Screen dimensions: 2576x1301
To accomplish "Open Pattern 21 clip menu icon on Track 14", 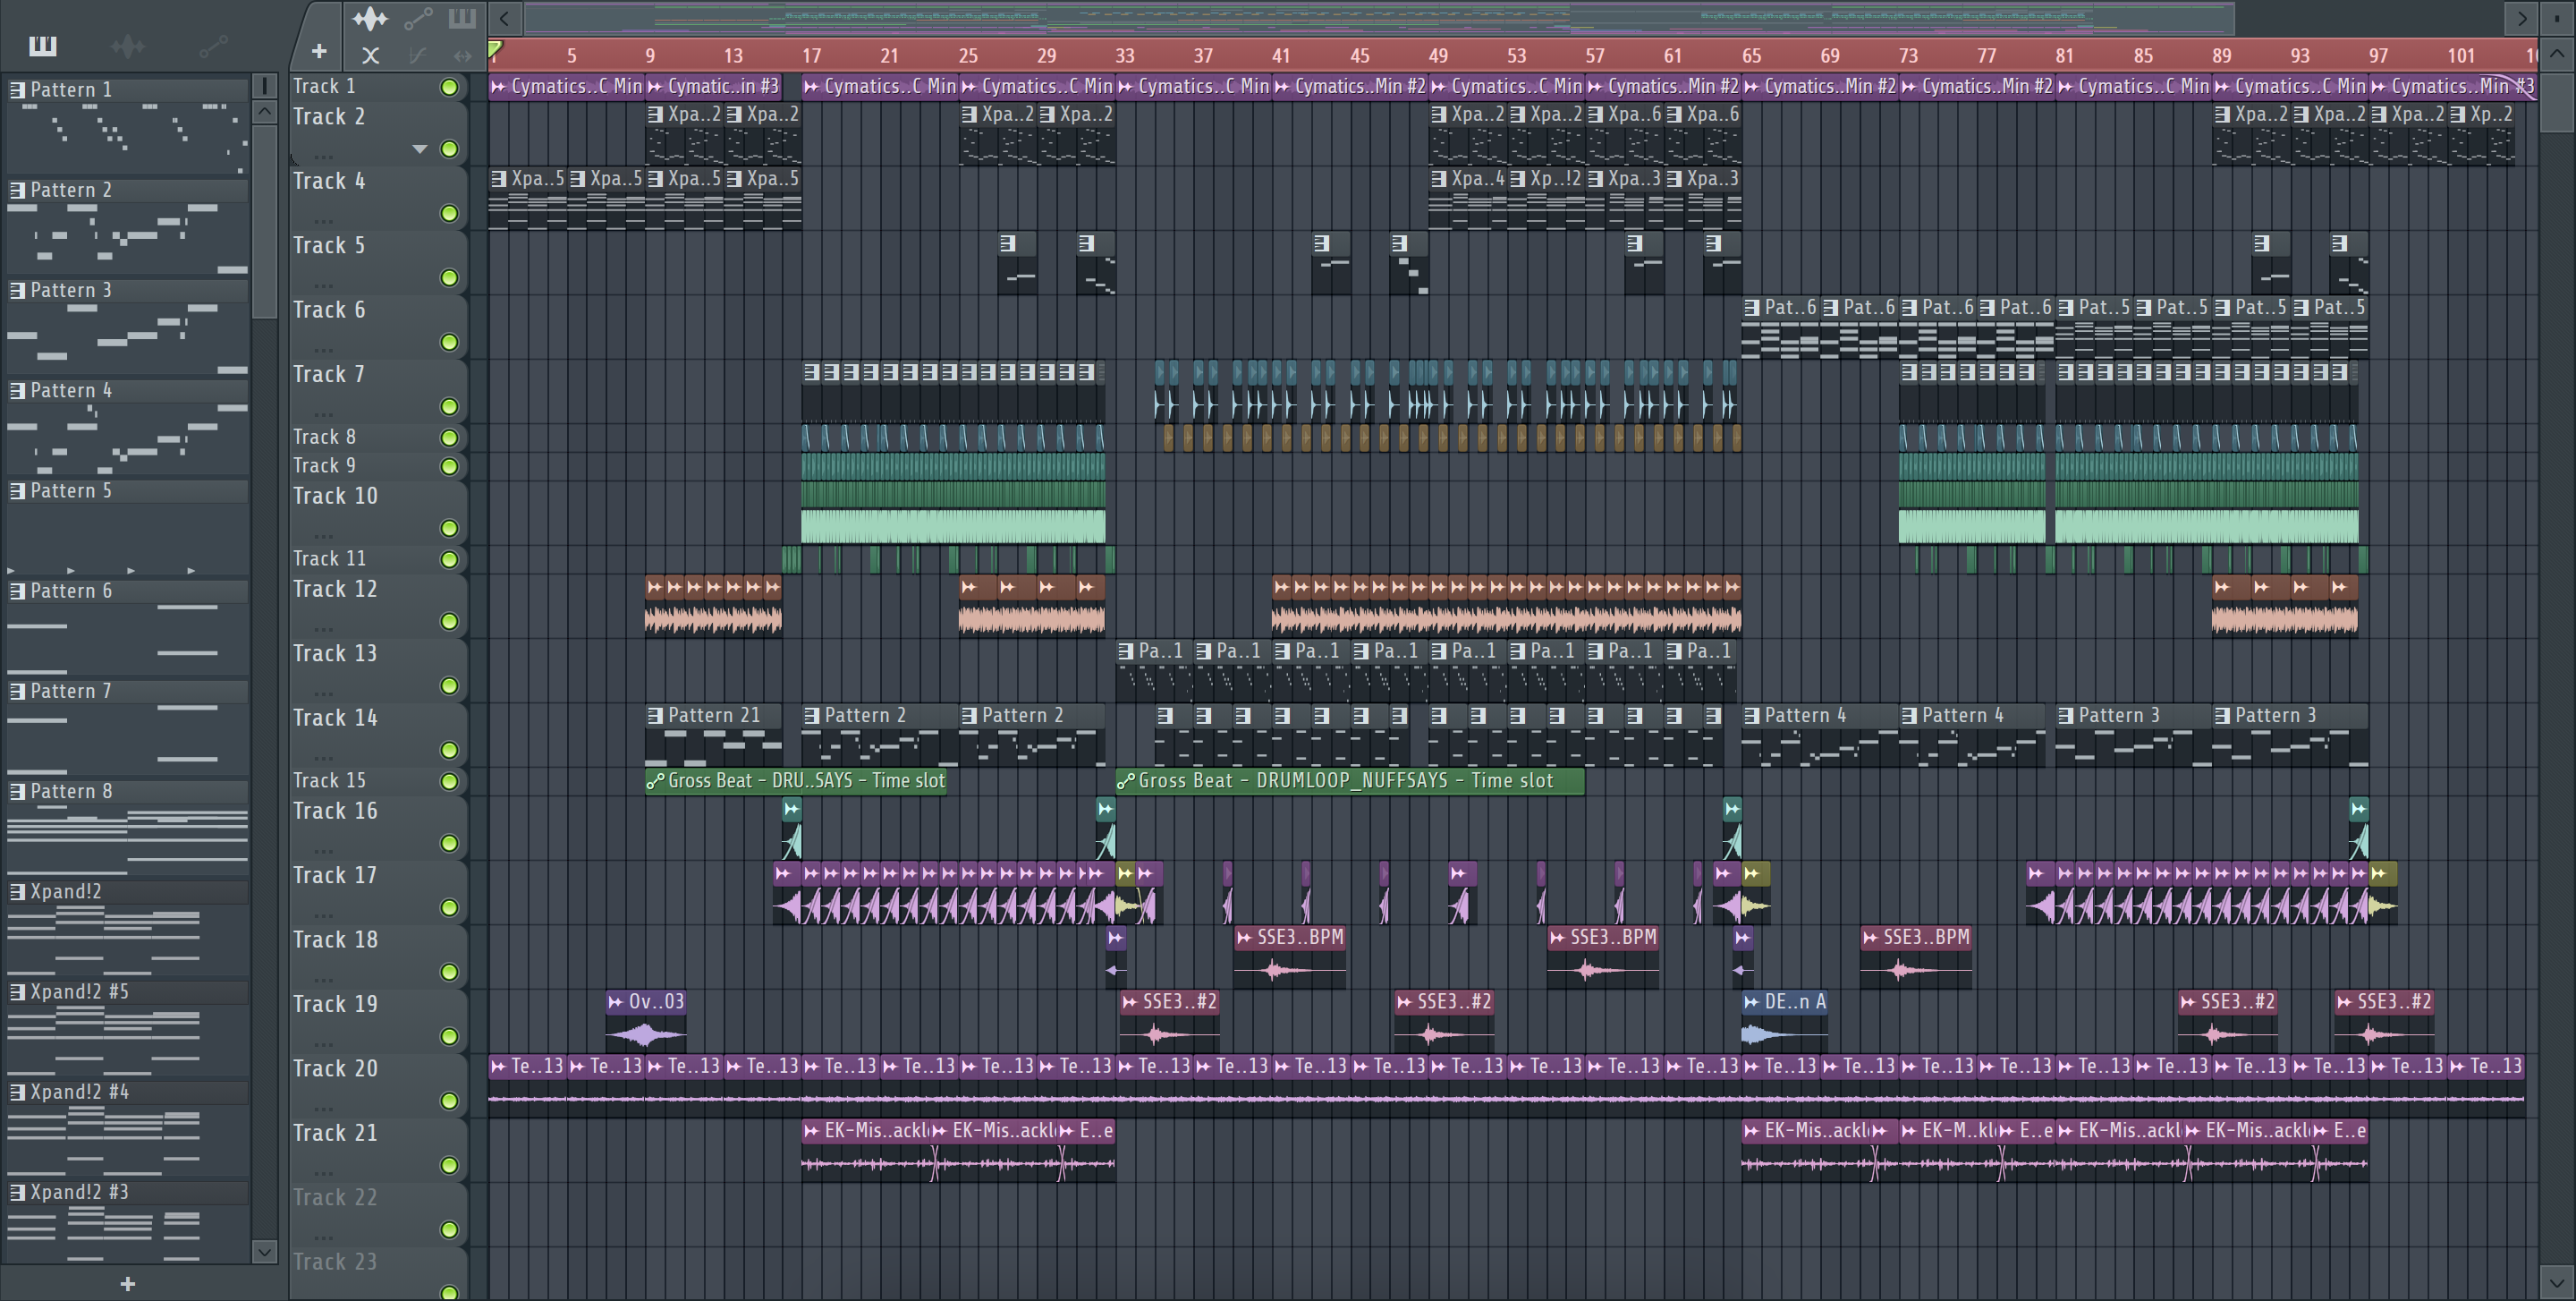I will 655,716.
